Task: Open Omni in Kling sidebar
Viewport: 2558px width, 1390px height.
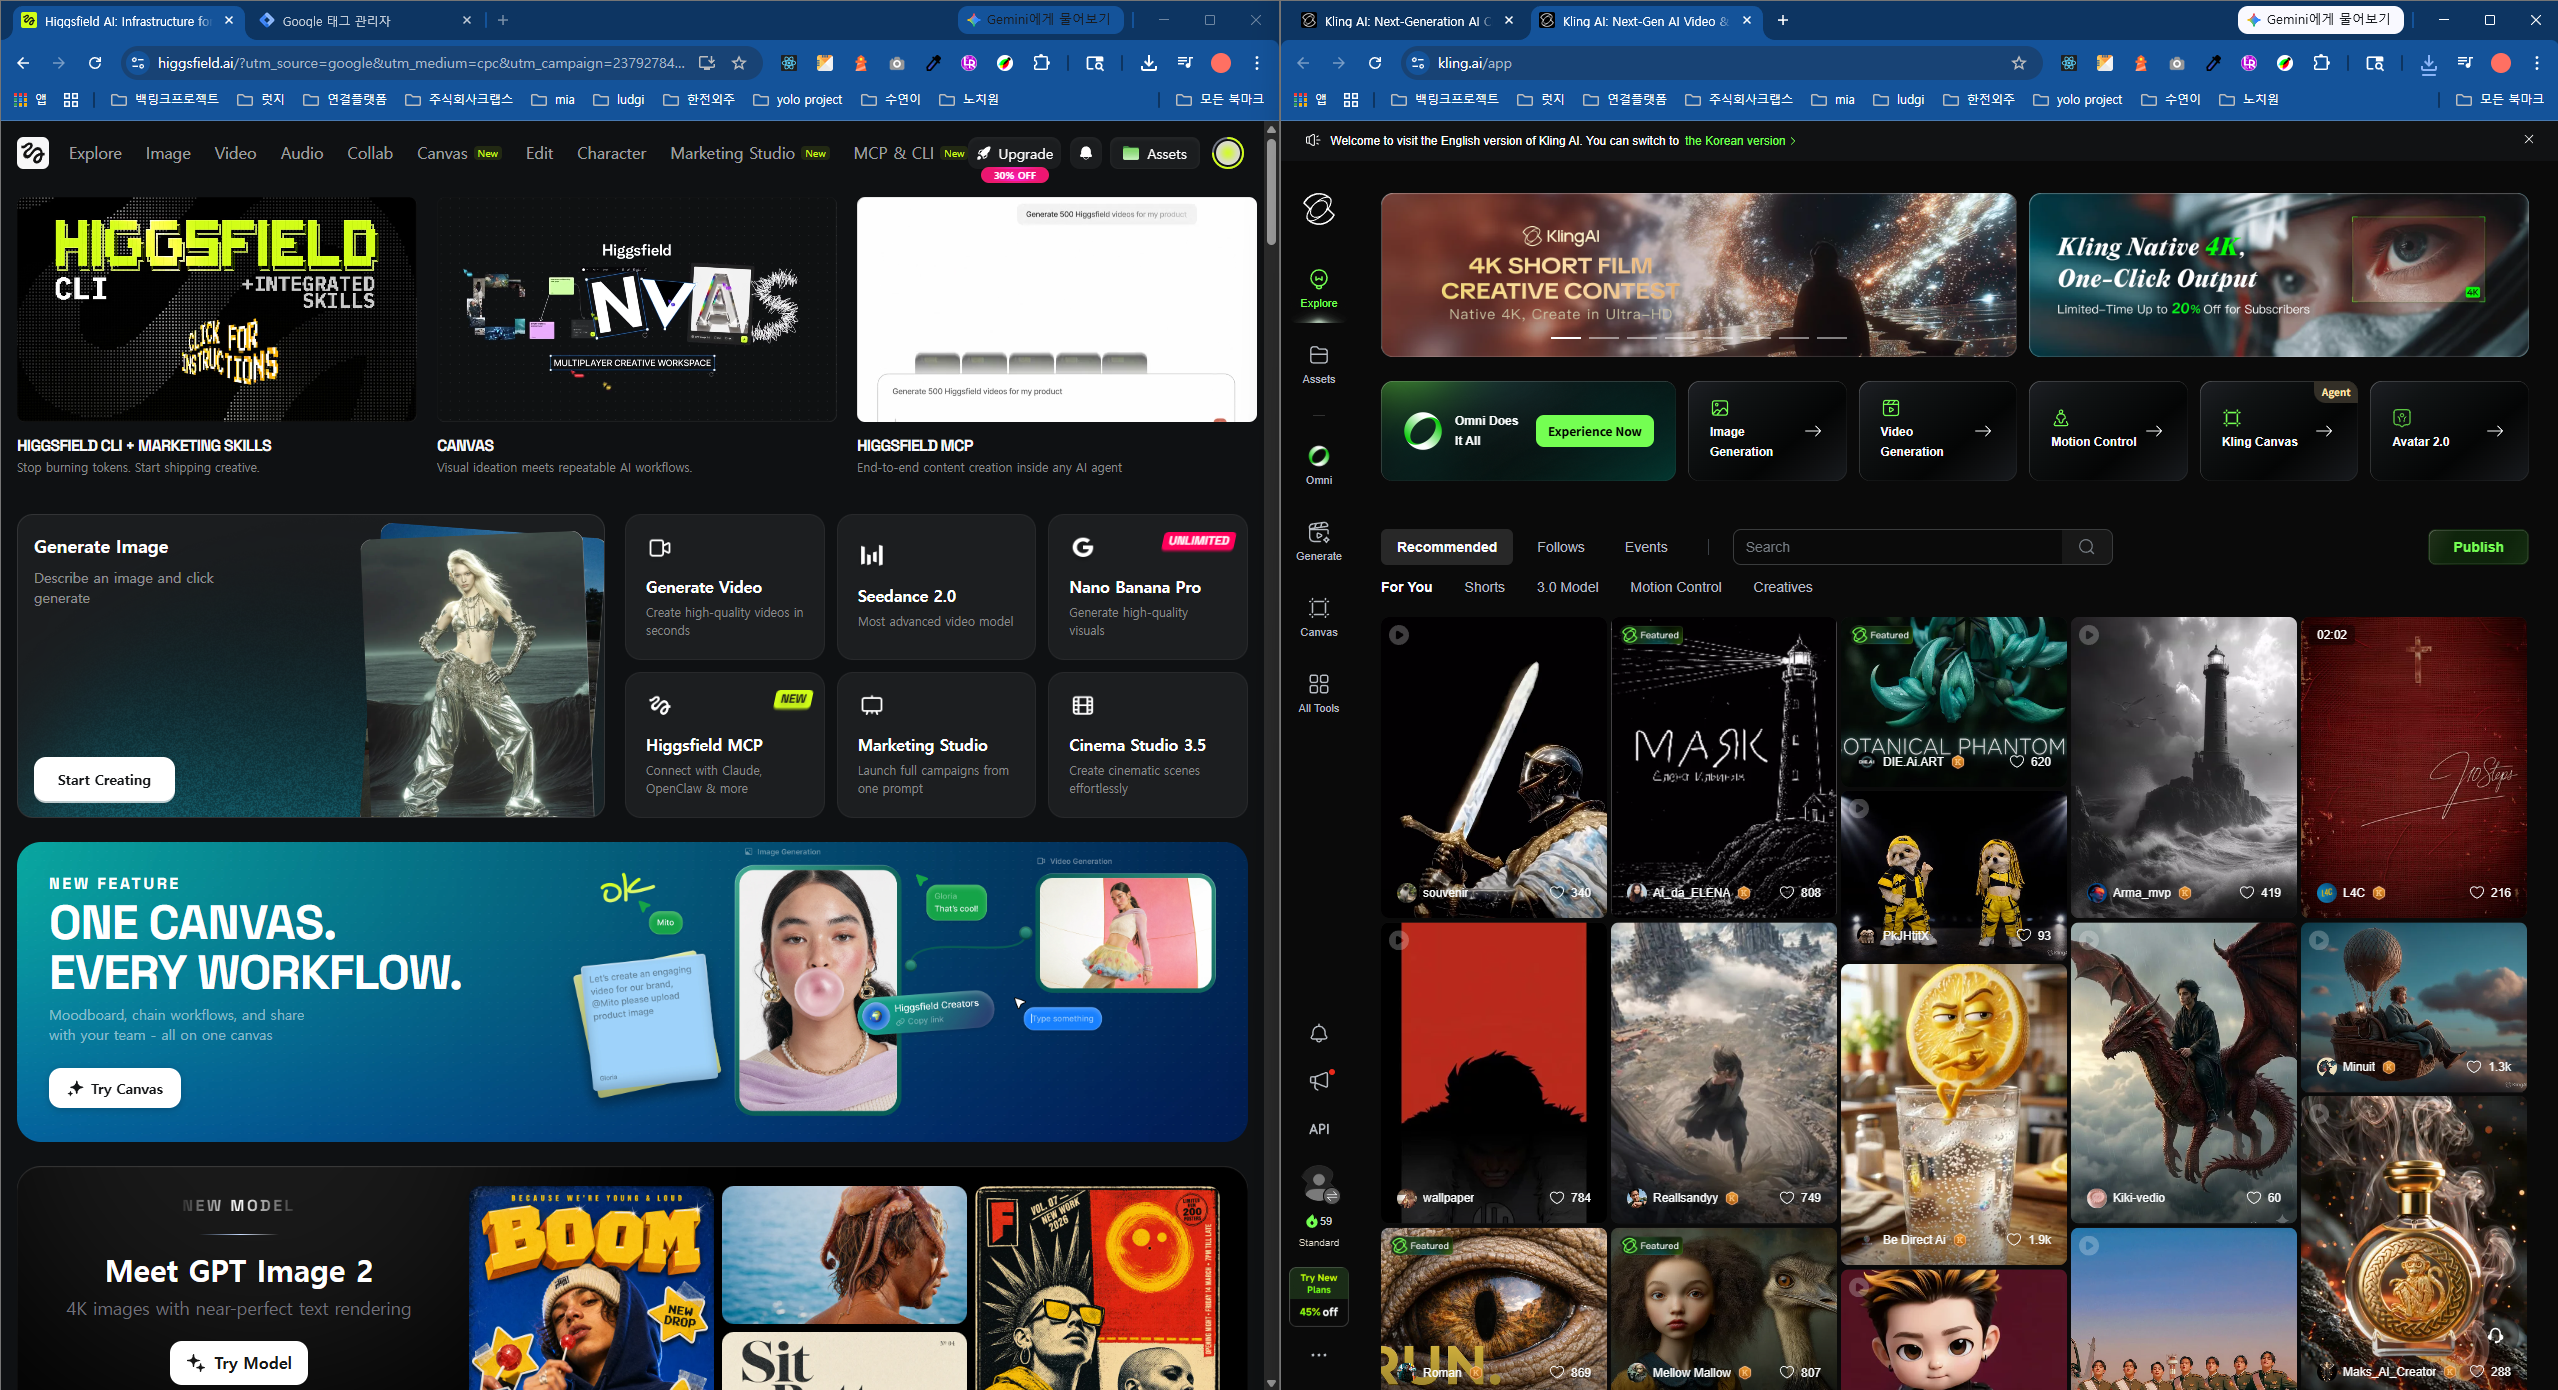Action: coord(1318,466)
